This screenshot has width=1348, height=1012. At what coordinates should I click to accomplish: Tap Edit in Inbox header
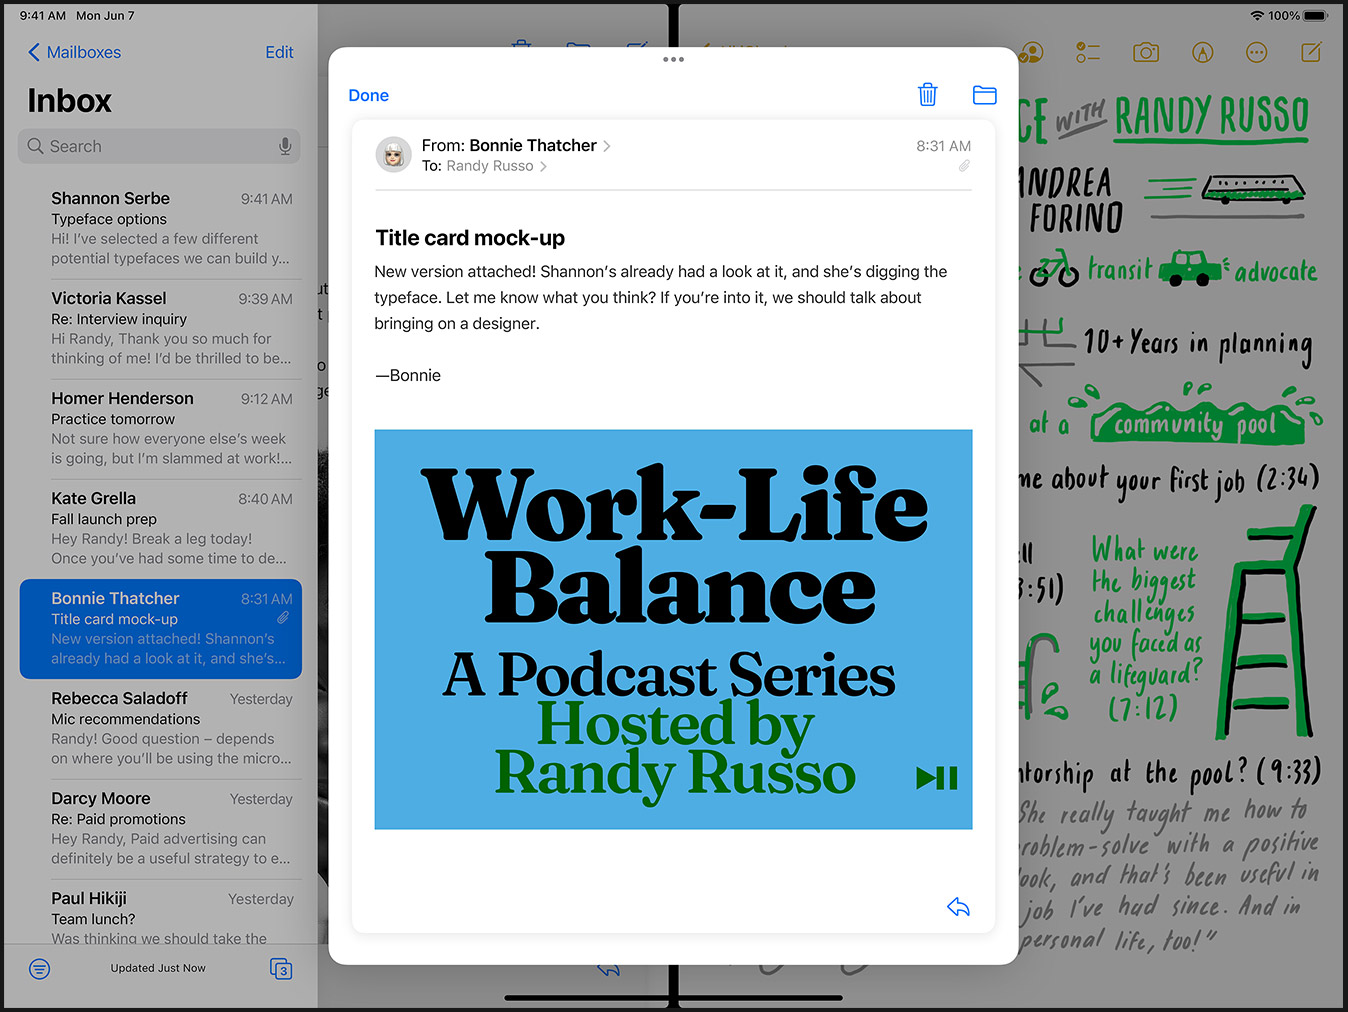pos(279,52)
